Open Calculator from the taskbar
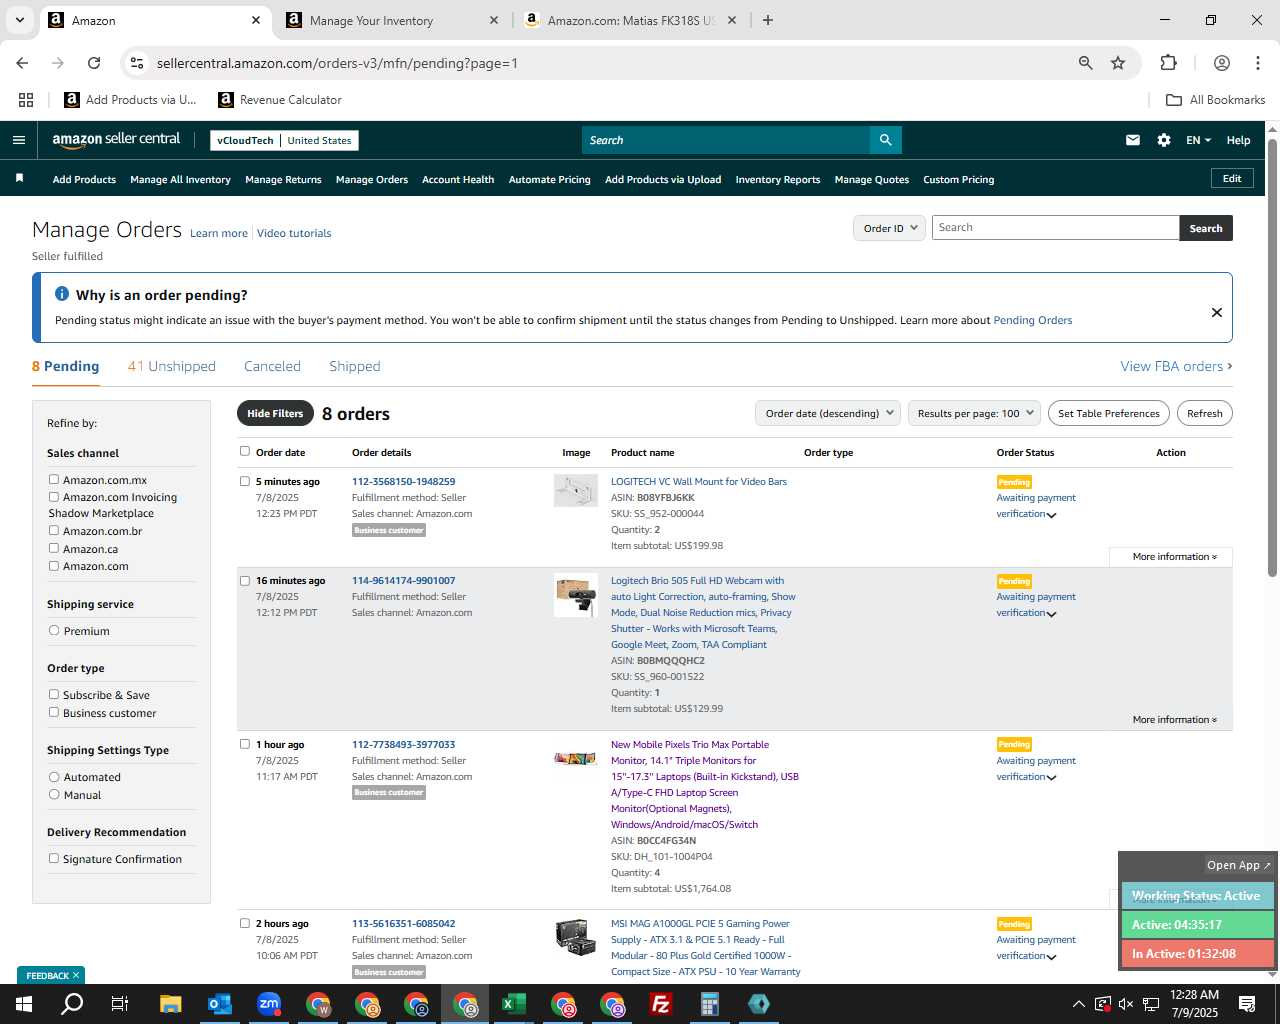The width and height of the screenshot is (1280, 1024). (710, 1004)
